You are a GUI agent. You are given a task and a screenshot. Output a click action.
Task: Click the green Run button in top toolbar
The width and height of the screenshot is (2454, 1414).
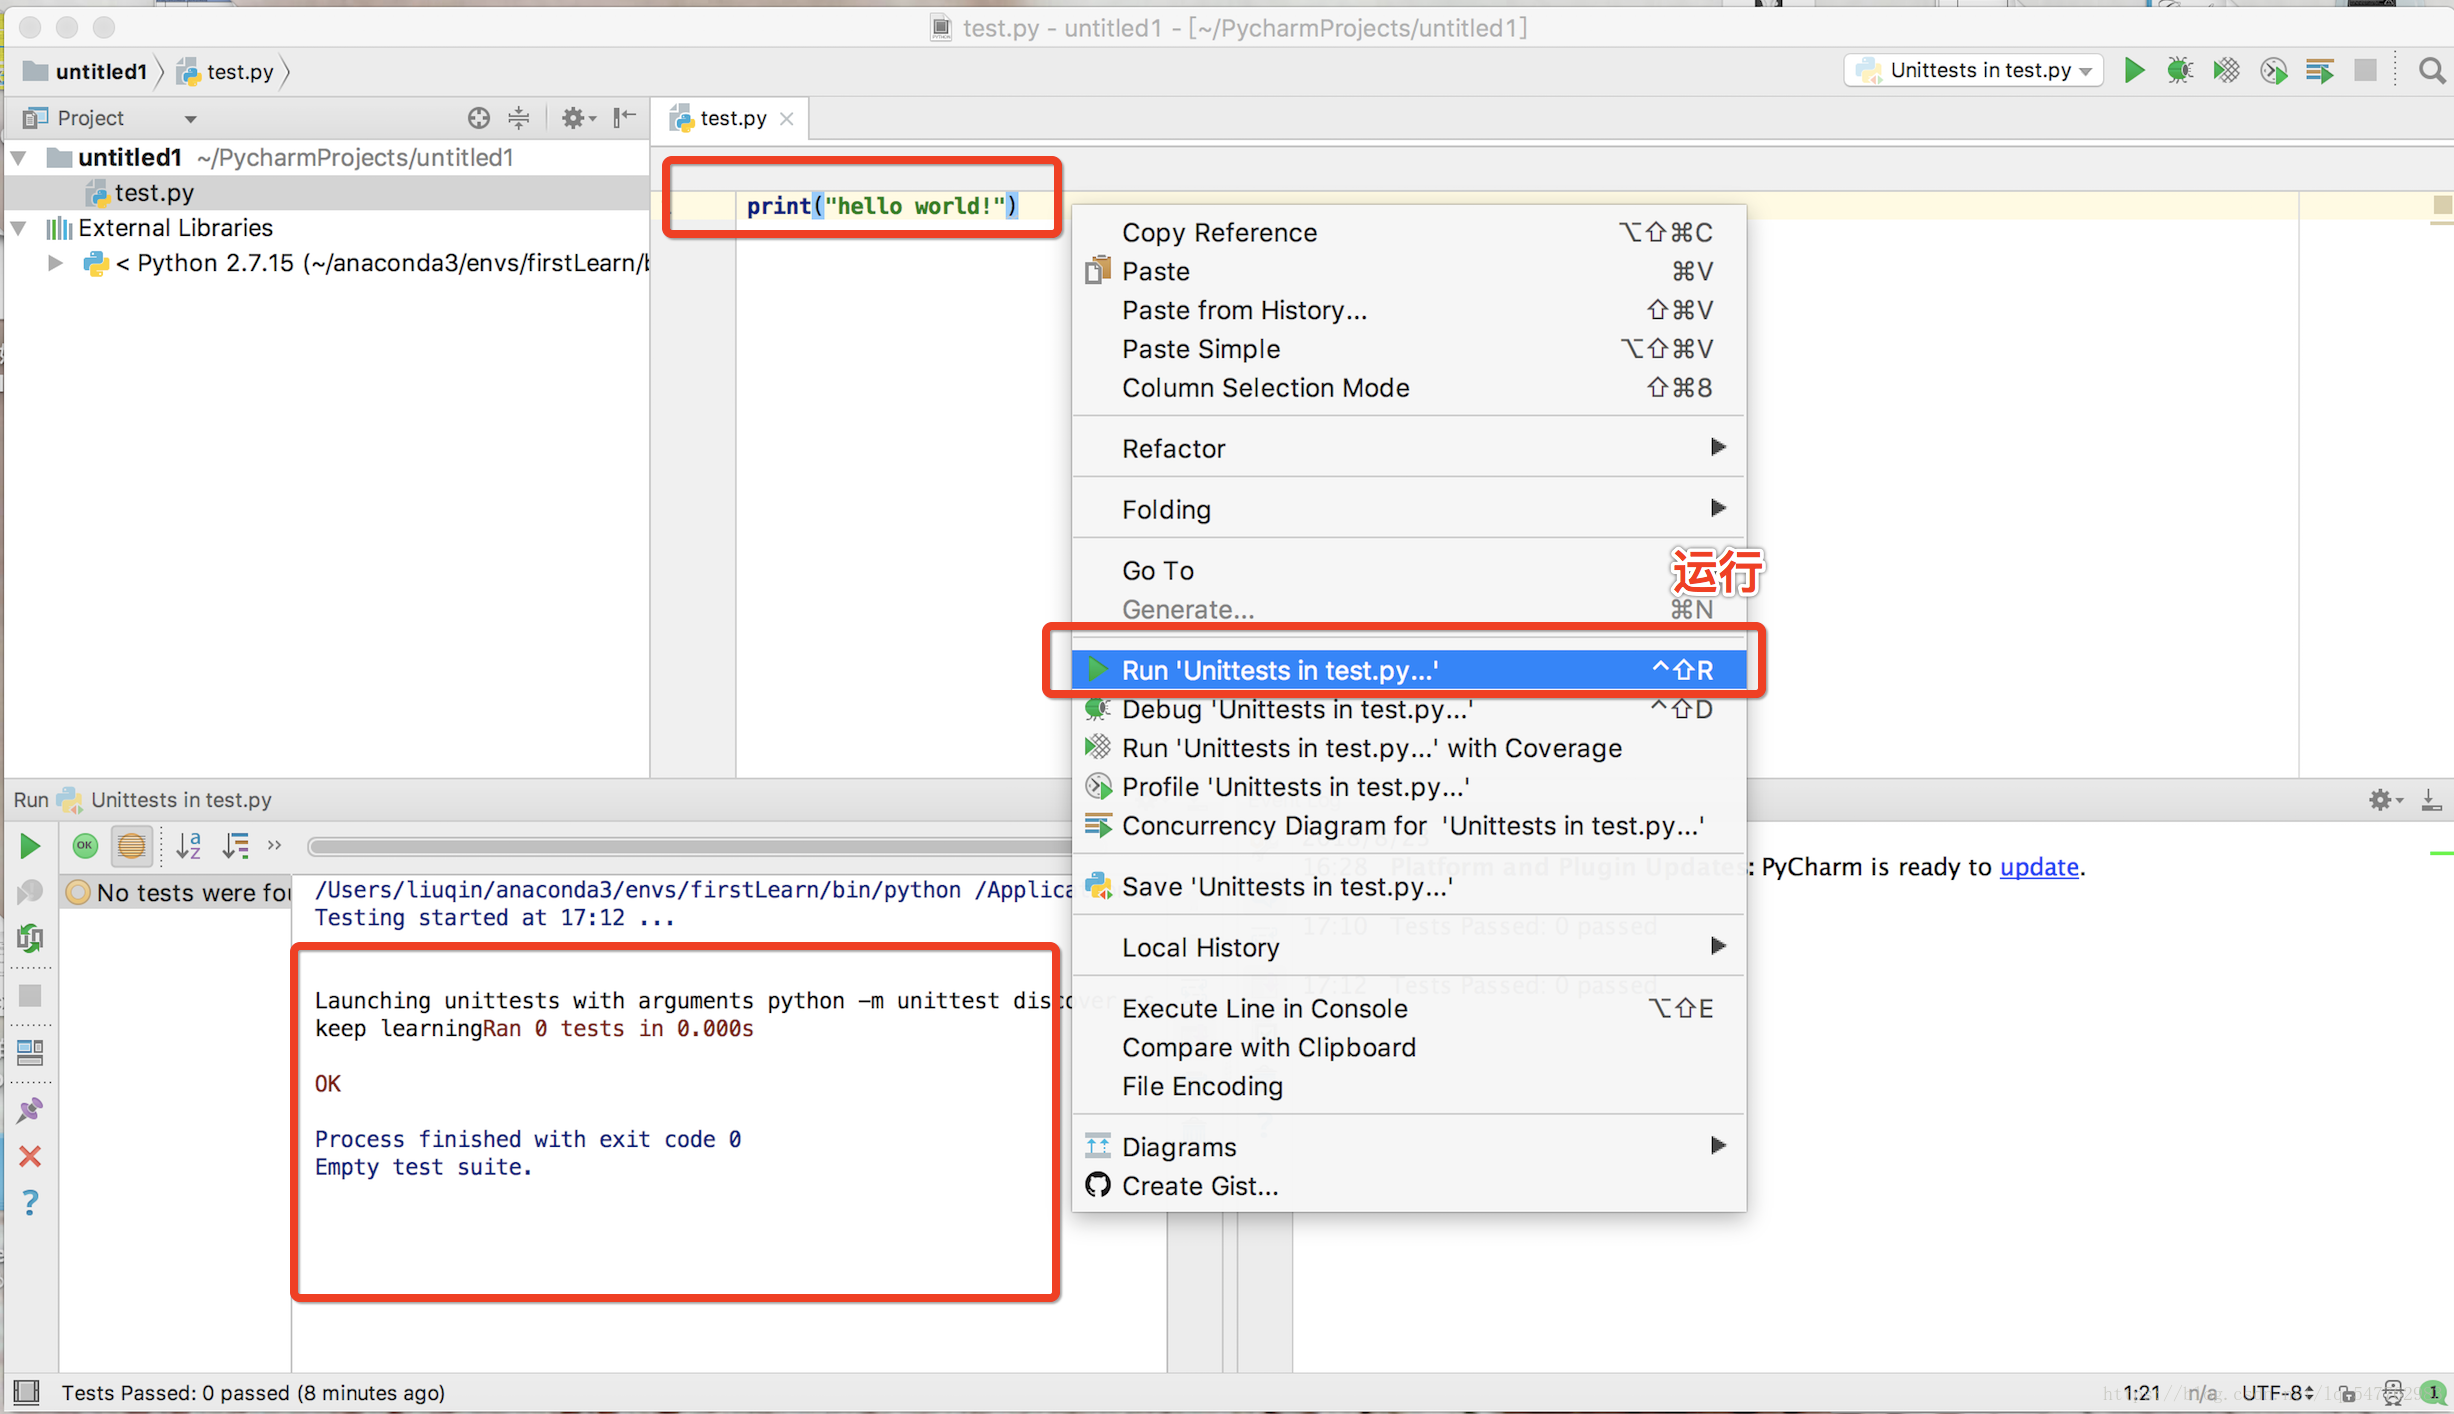[2133, 70]
